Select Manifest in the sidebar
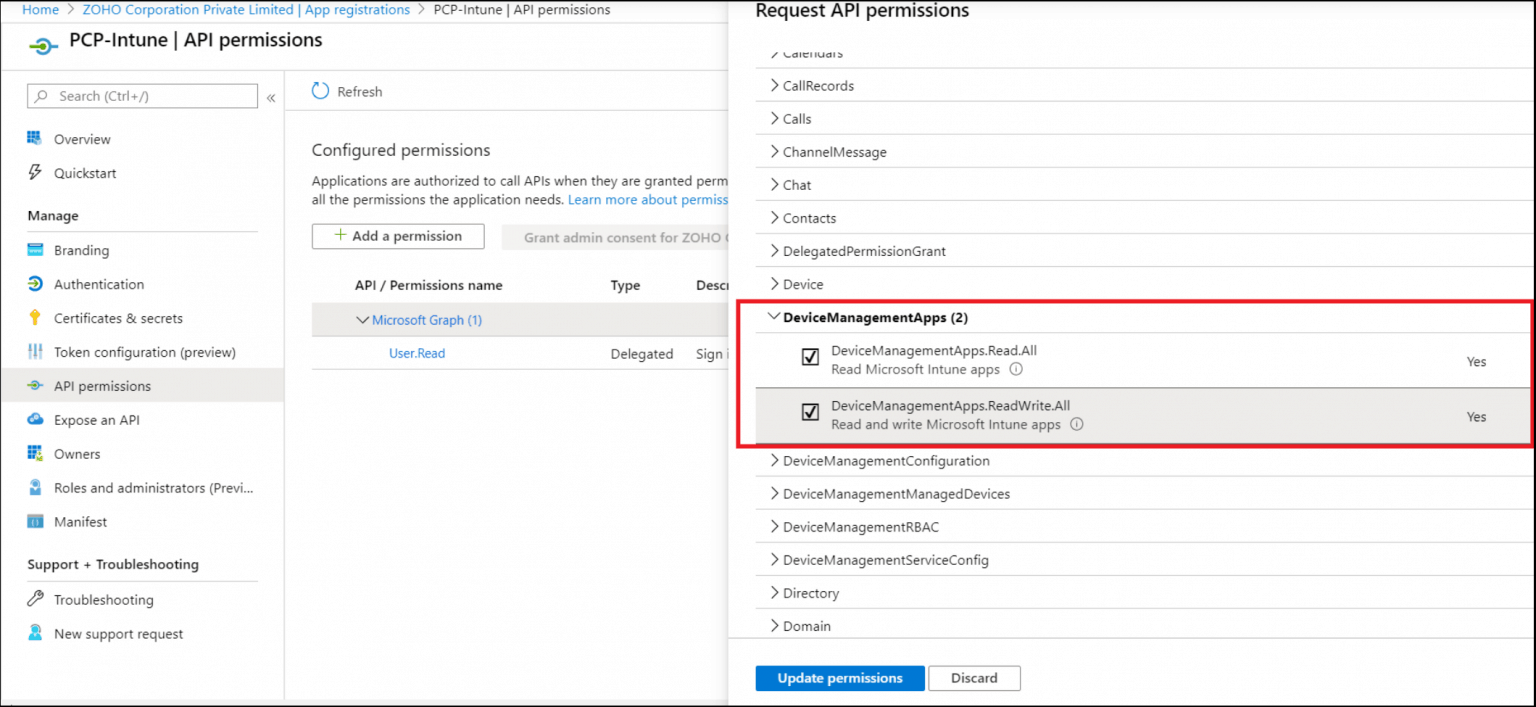Screen dimensions: 1536x707 [x=80, y=522]
